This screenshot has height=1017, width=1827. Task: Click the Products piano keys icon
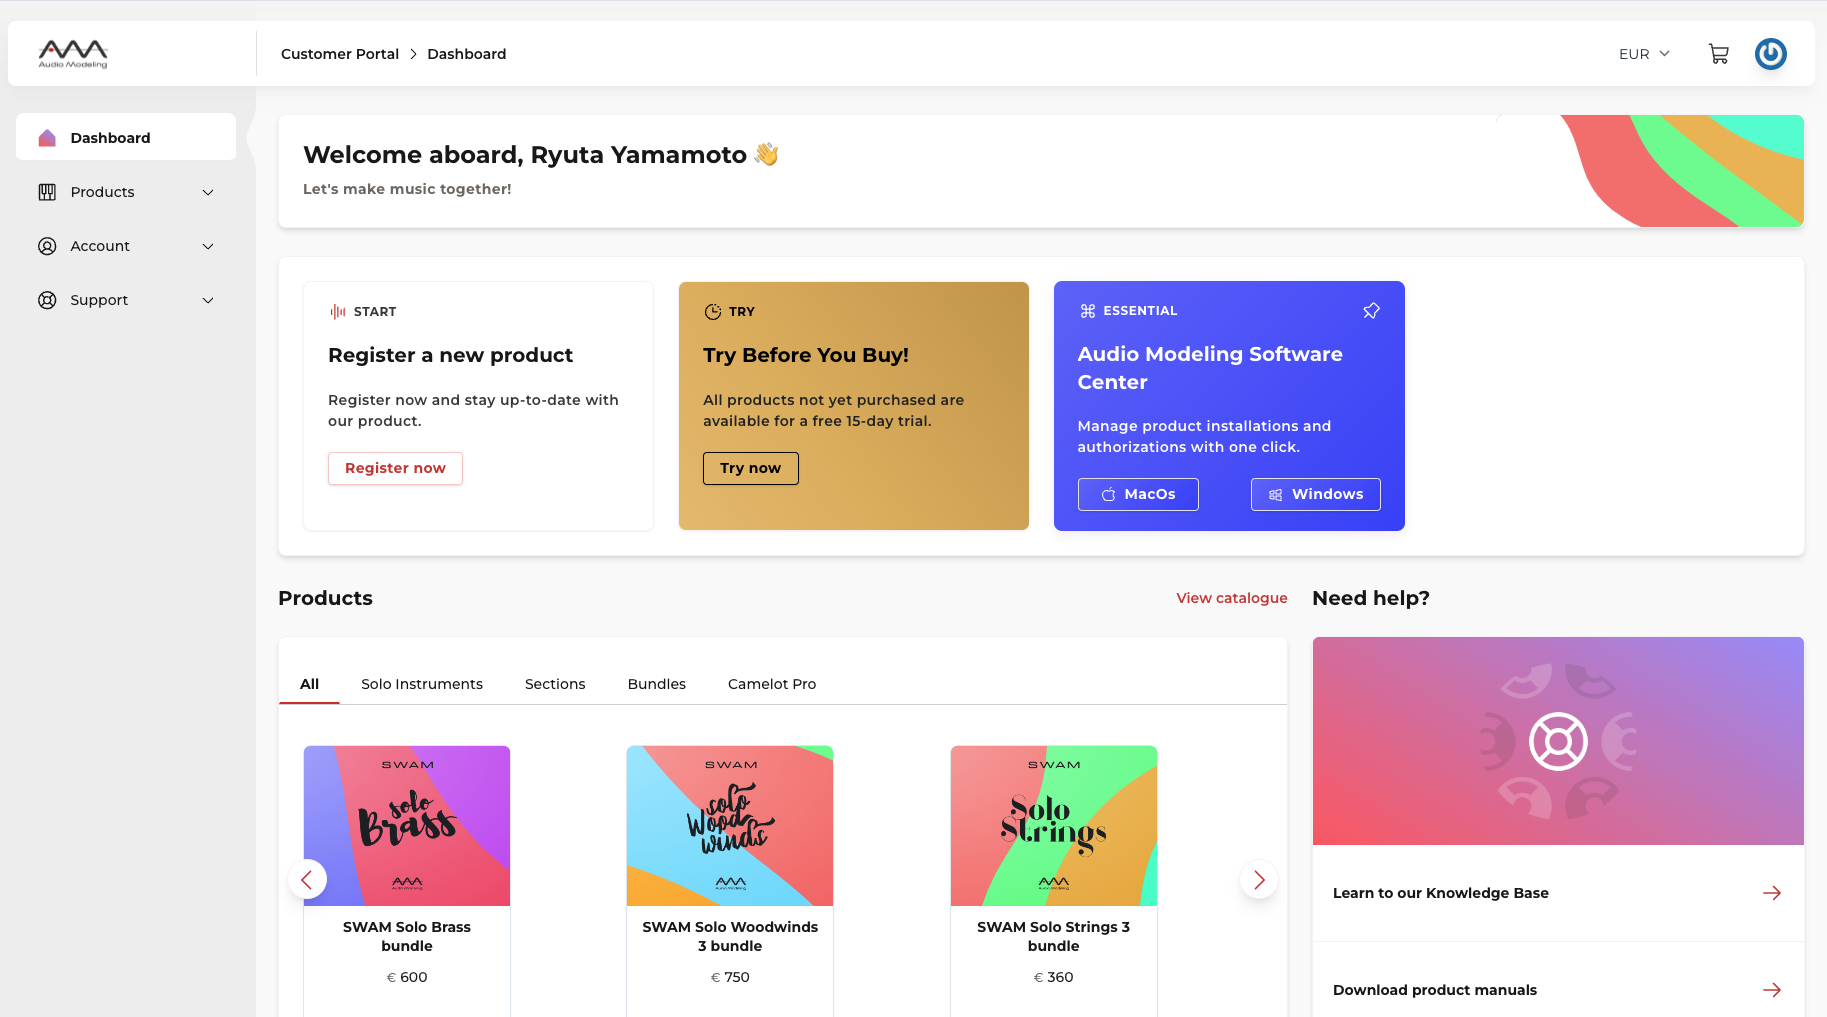[x=47, y=192]
